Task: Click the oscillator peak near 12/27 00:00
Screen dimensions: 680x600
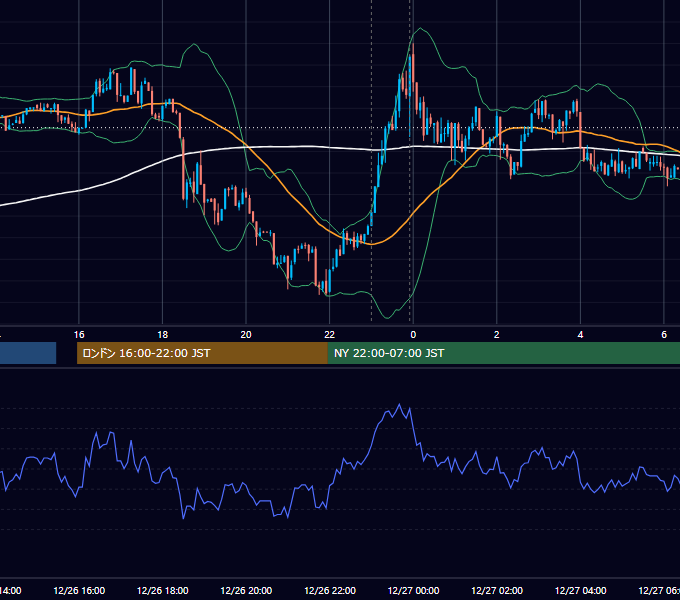Action: pyautogui.click(x=399, y=405)
